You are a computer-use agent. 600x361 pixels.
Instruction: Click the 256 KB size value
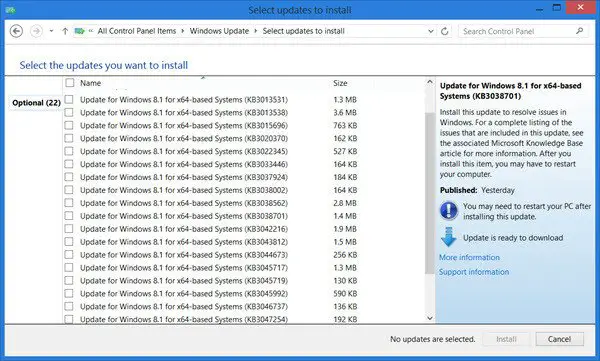(345, 255)
